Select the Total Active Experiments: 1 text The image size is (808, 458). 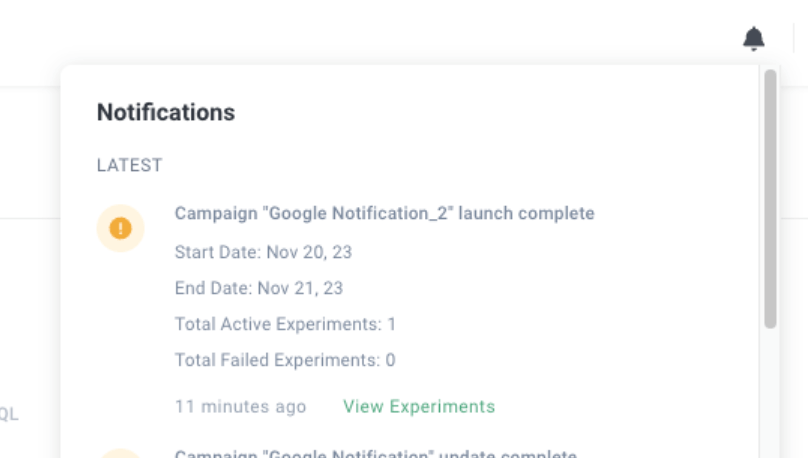tap(285, 324)
